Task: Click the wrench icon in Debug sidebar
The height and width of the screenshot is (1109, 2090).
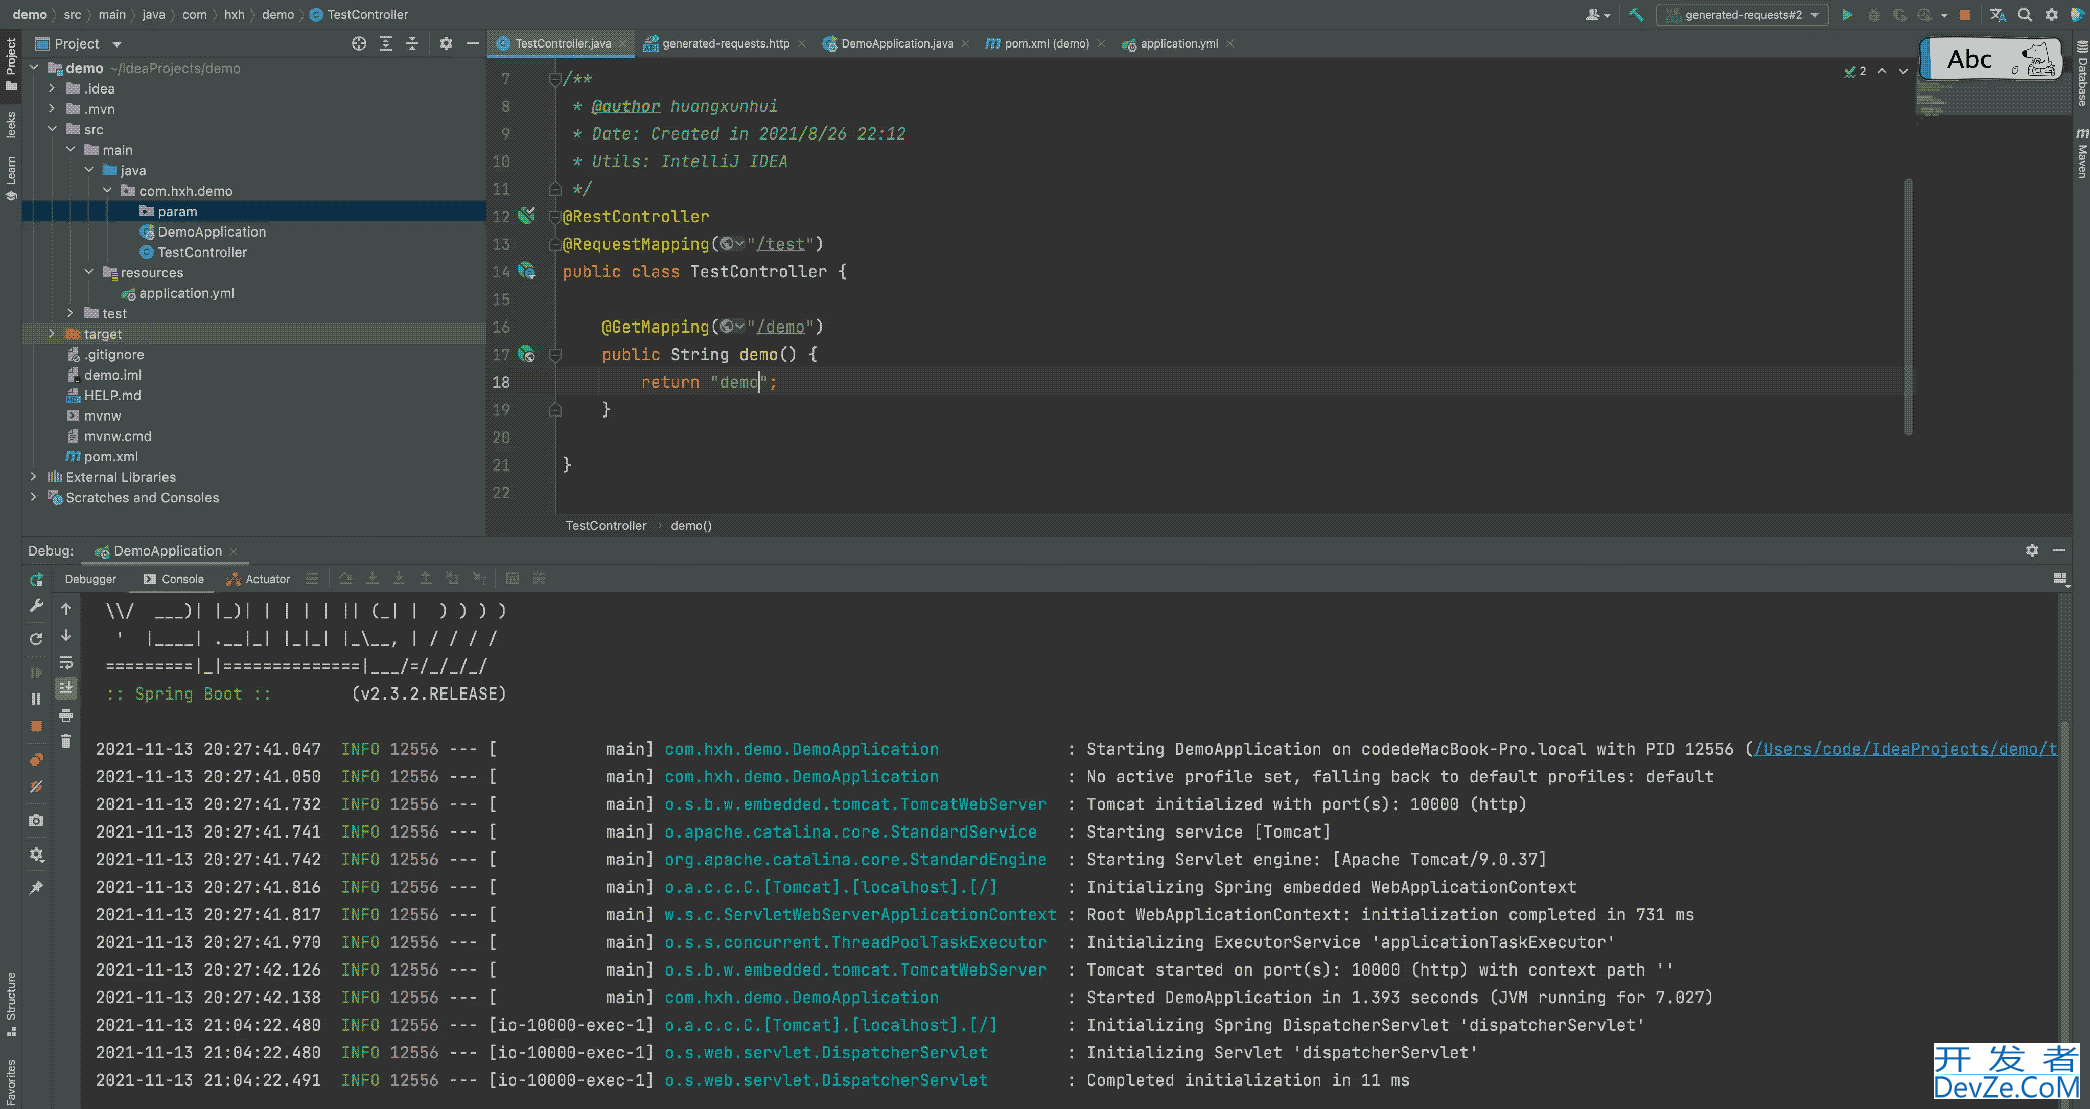Action: 36,606
